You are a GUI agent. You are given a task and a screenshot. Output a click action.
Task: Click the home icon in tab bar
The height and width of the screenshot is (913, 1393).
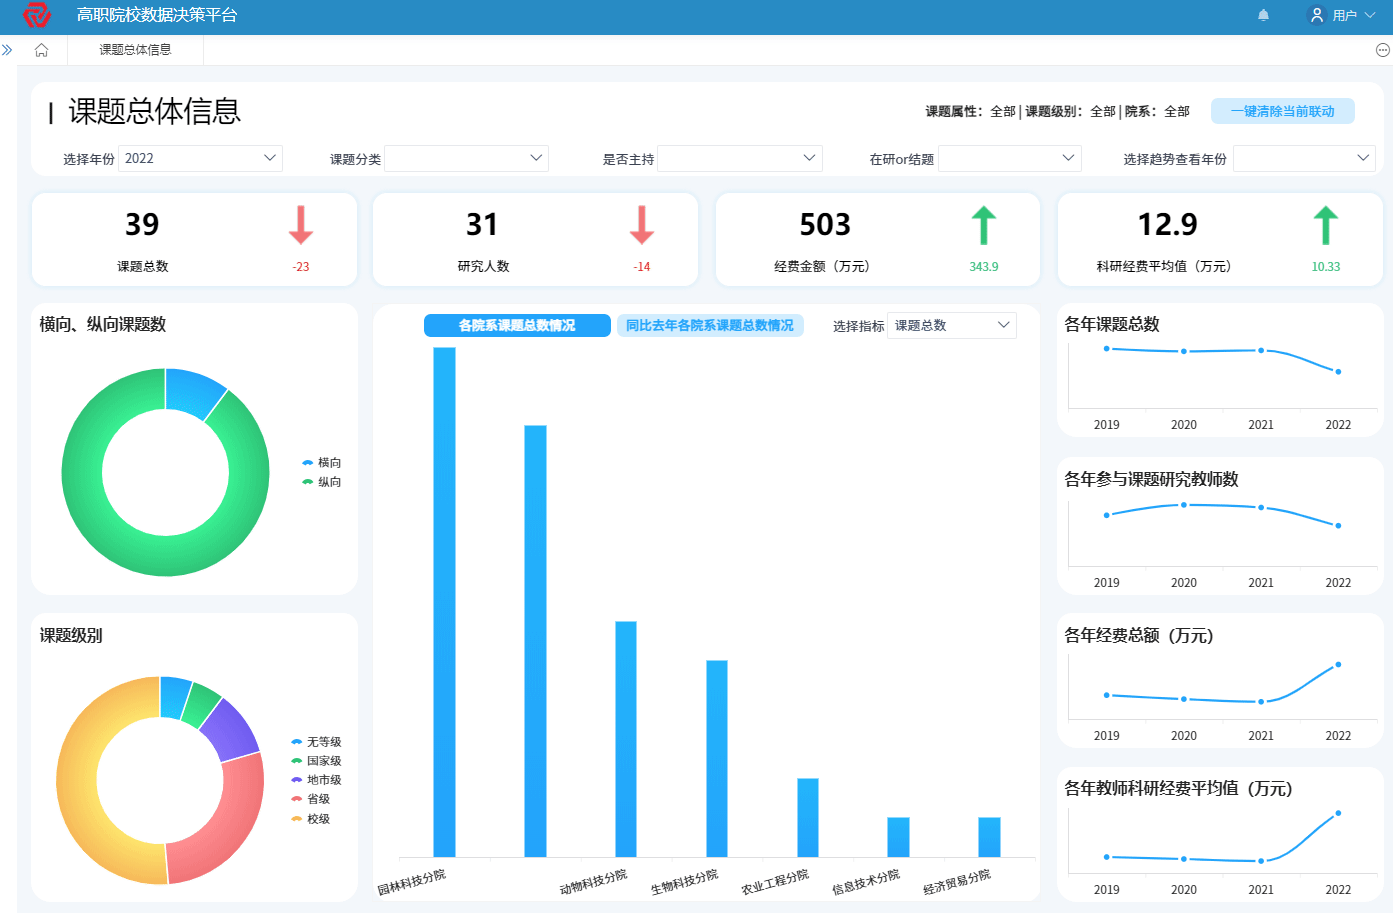41,50
